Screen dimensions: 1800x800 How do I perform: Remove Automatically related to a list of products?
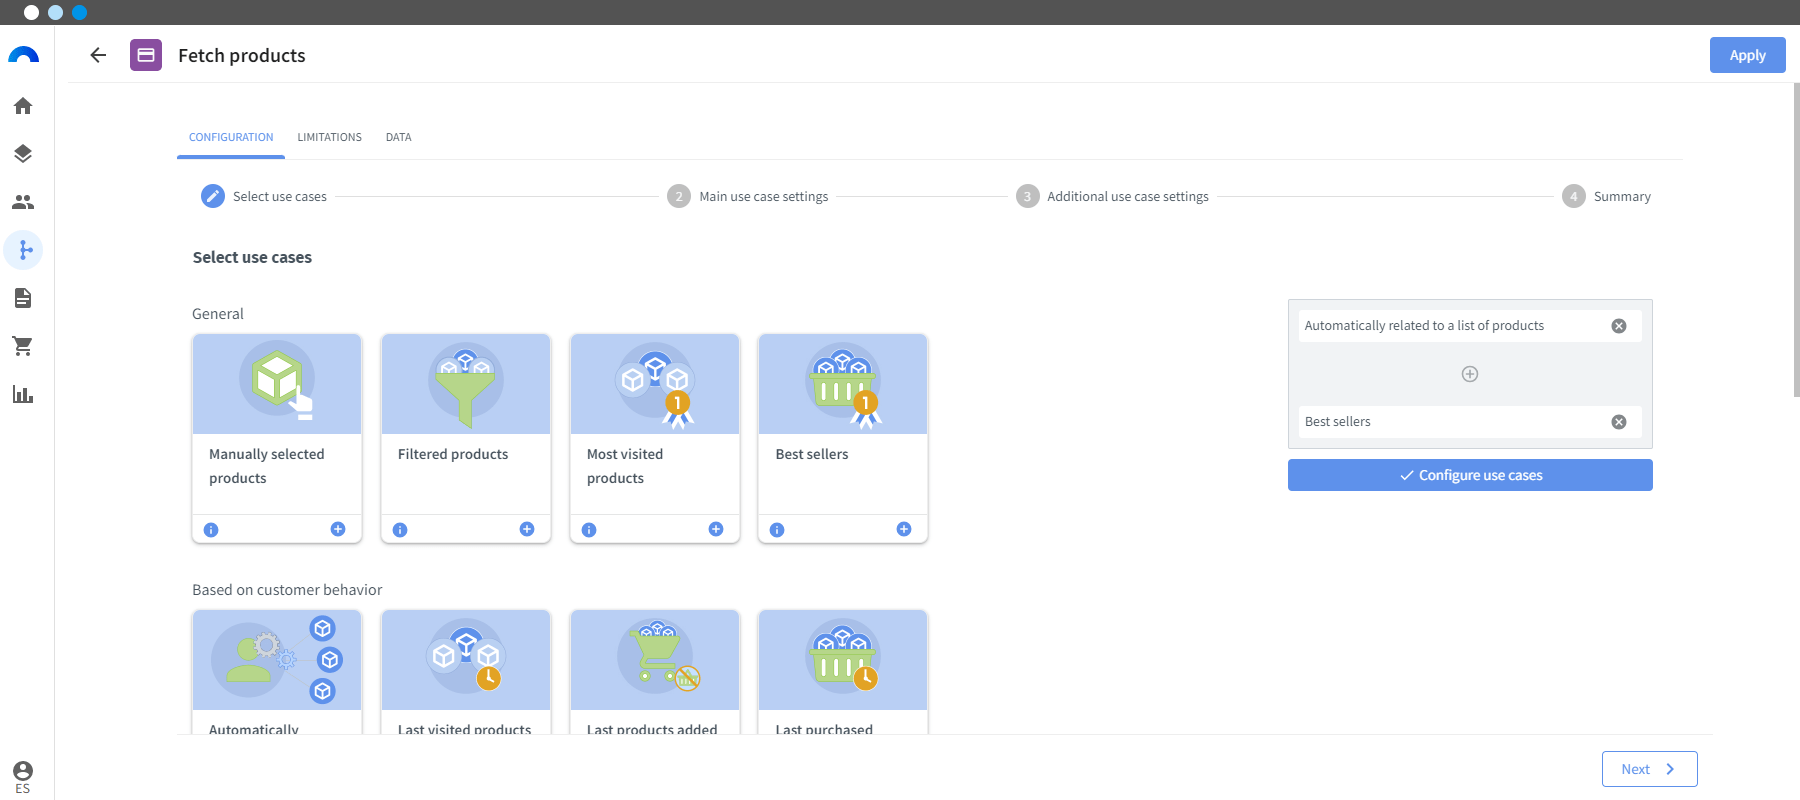pos(1619,326)
